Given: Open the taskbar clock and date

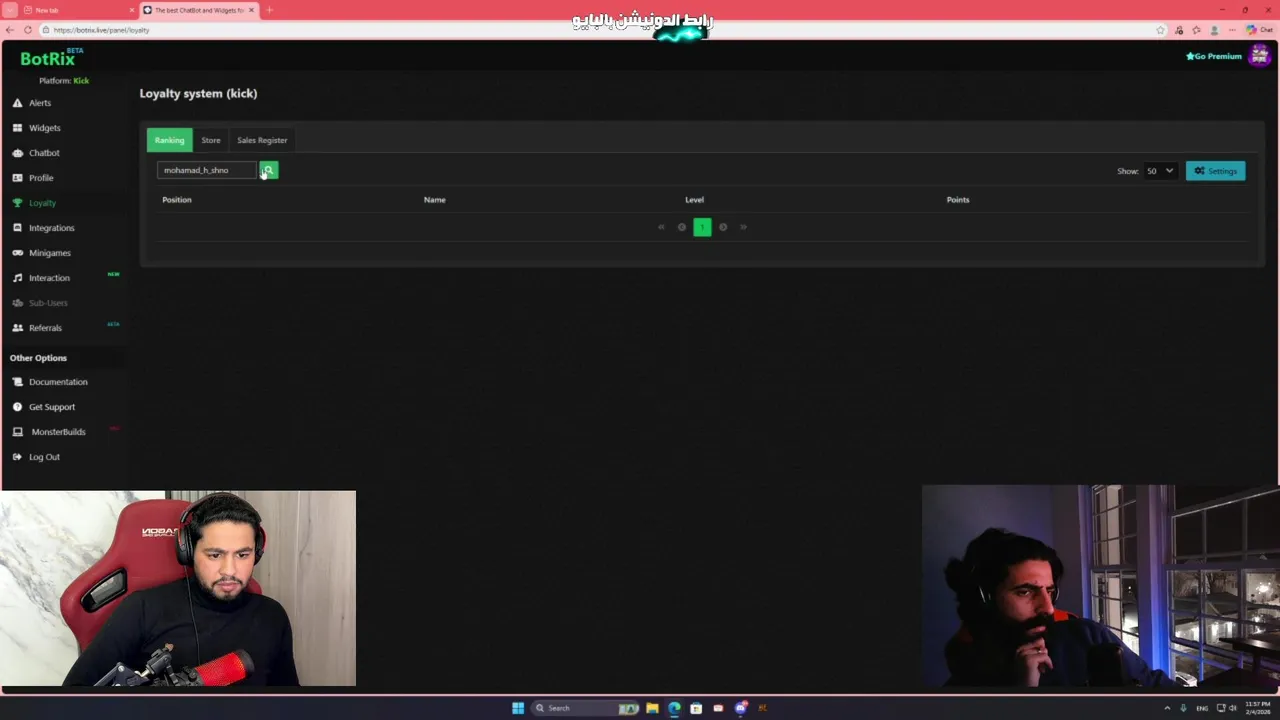Looking at the screenshot, I should coord(1257,708).
